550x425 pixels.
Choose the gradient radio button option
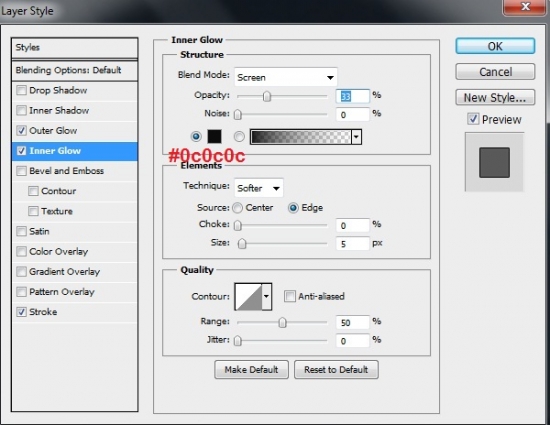point(239,136)
